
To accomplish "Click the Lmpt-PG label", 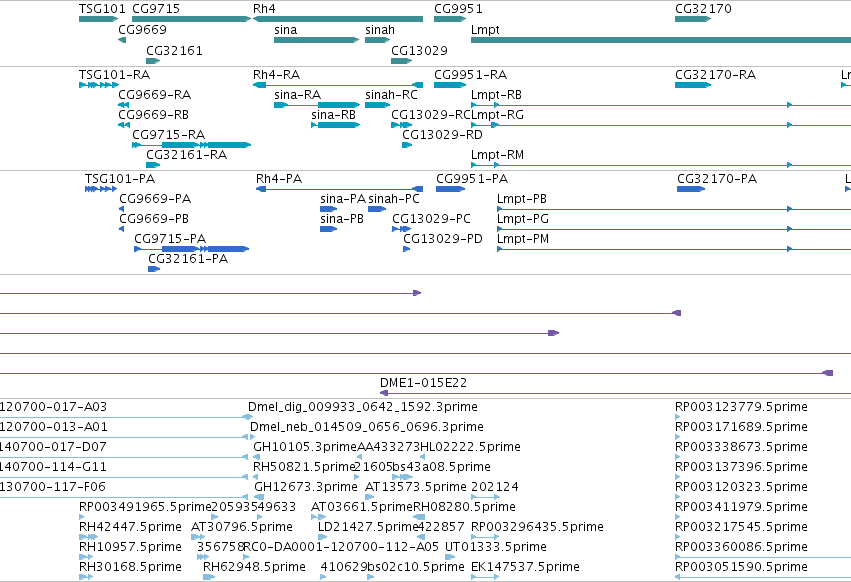I will click(x=523, y=219).
